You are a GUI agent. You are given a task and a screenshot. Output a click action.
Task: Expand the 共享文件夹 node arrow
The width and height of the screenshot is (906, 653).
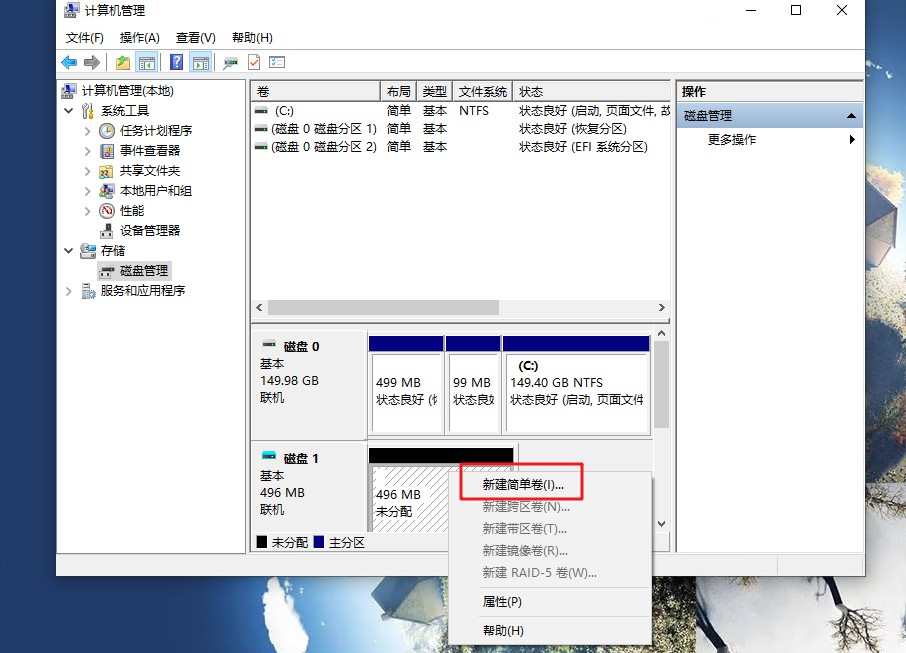pos(87,171)
